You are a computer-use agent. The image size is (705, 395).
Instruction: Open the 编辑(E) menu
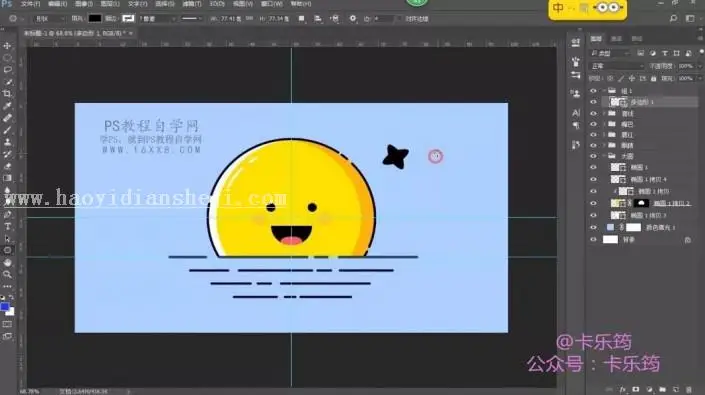[57, 4]
